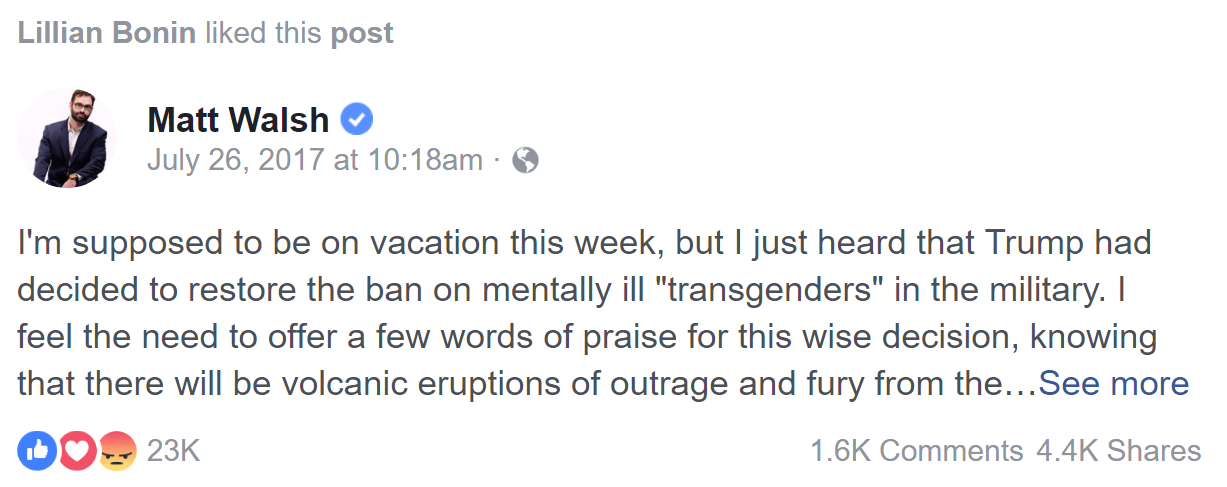This screenshot has width=1227, height=487.
Task: Click the blue thumbs-up Like reaction icon
Action: click(36, 451)
